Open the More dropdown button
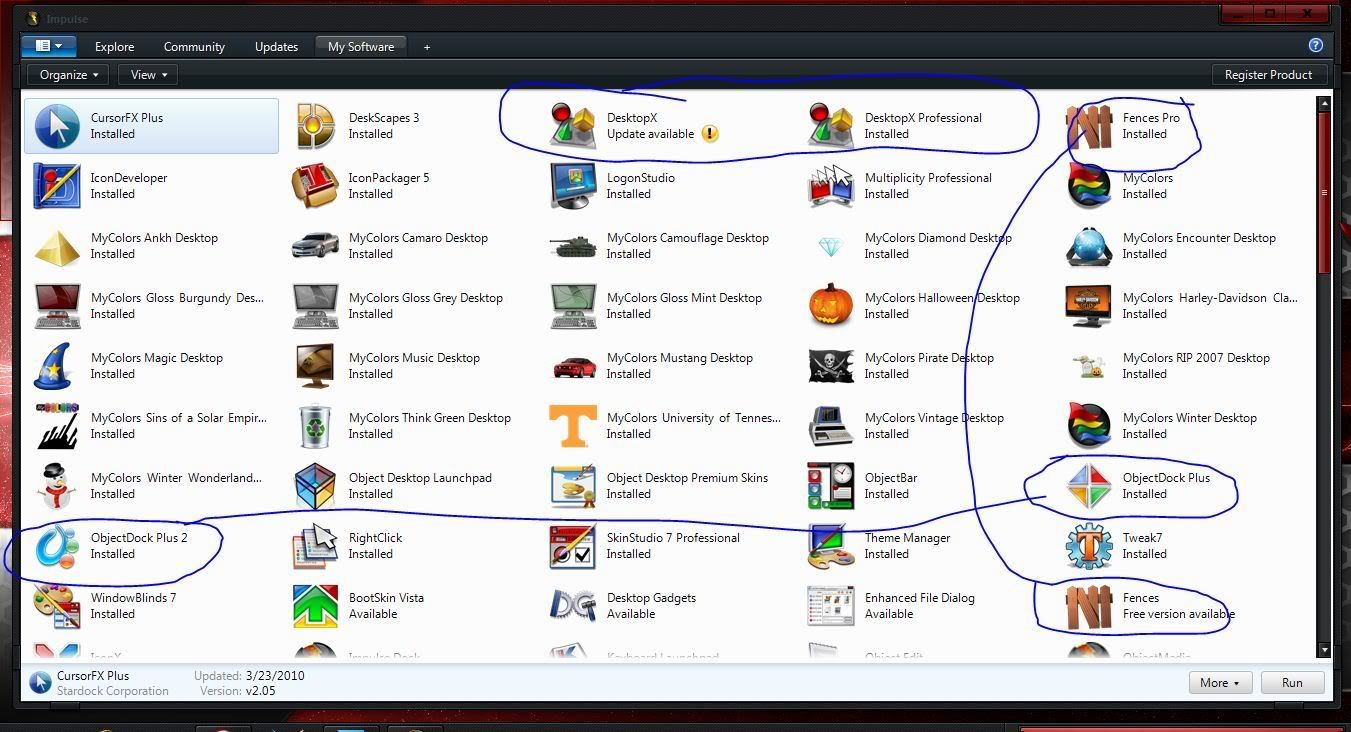This screenshot has height=732, width=1351. pyautogui.click(x=1219, y=683)
